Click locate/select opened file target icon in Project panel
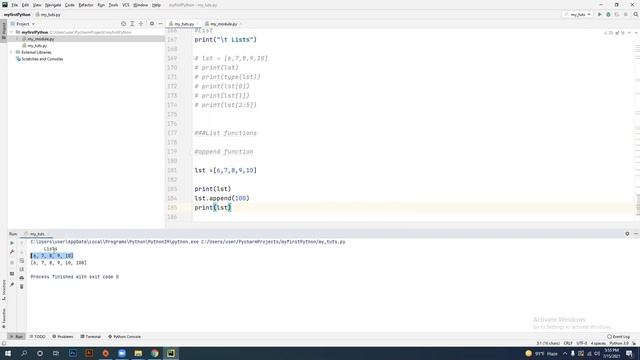Viewport: 640px width, 360px height. 123,24
